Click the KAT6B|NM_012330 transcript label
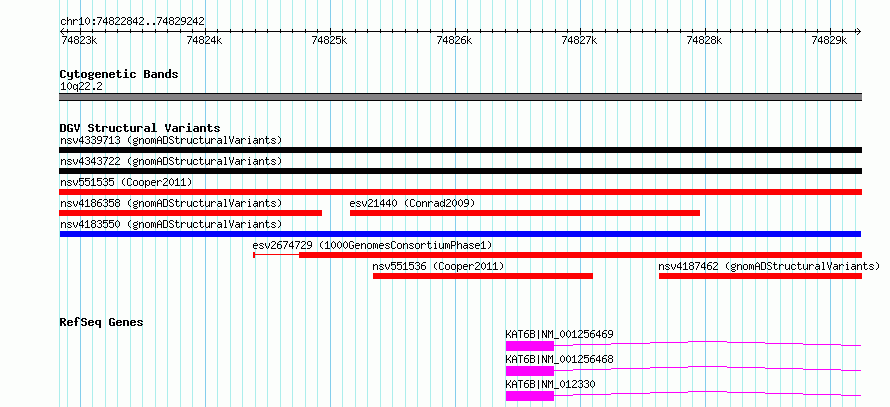 pyautogui.click(x=551, y=384)
